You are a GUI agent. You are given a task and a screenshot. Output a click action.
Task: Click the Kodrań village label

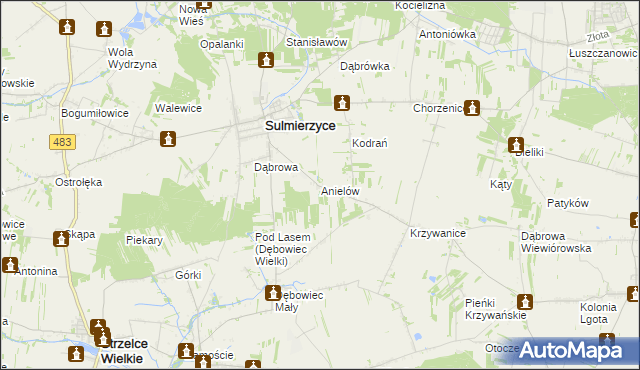pos(369,143)
